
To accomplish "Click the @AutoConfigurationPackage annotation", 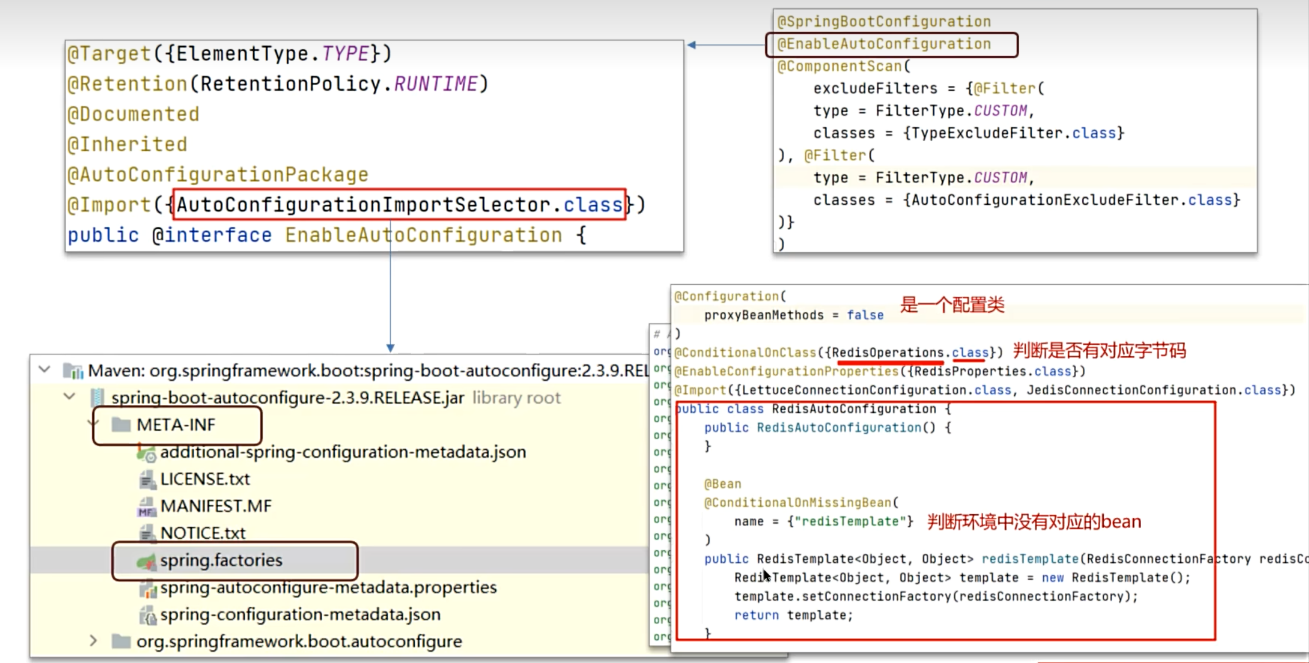I will pos(218,175).
